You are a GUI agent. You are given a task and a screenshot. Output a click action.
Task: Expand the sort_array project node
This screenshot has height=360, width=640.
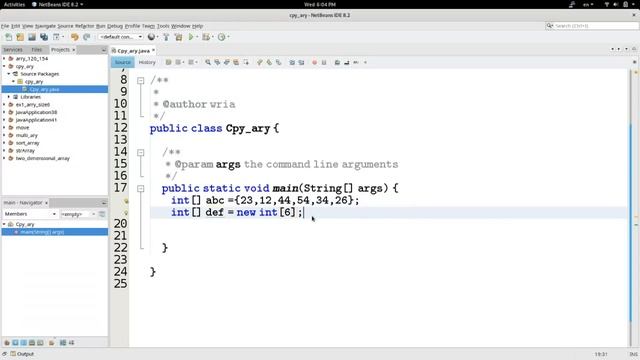(4, 143)
